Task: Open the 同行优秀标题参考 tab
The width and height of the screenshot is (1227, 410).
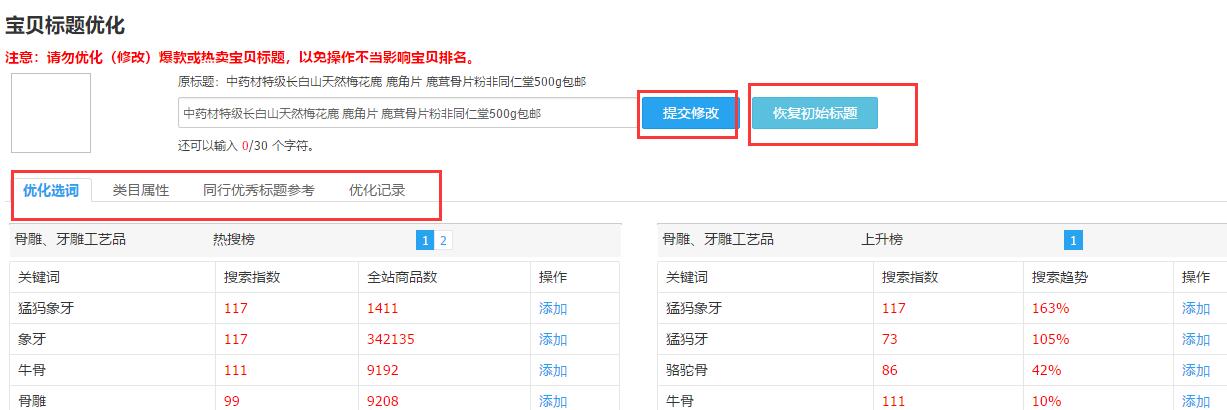Action: [258, 190]
